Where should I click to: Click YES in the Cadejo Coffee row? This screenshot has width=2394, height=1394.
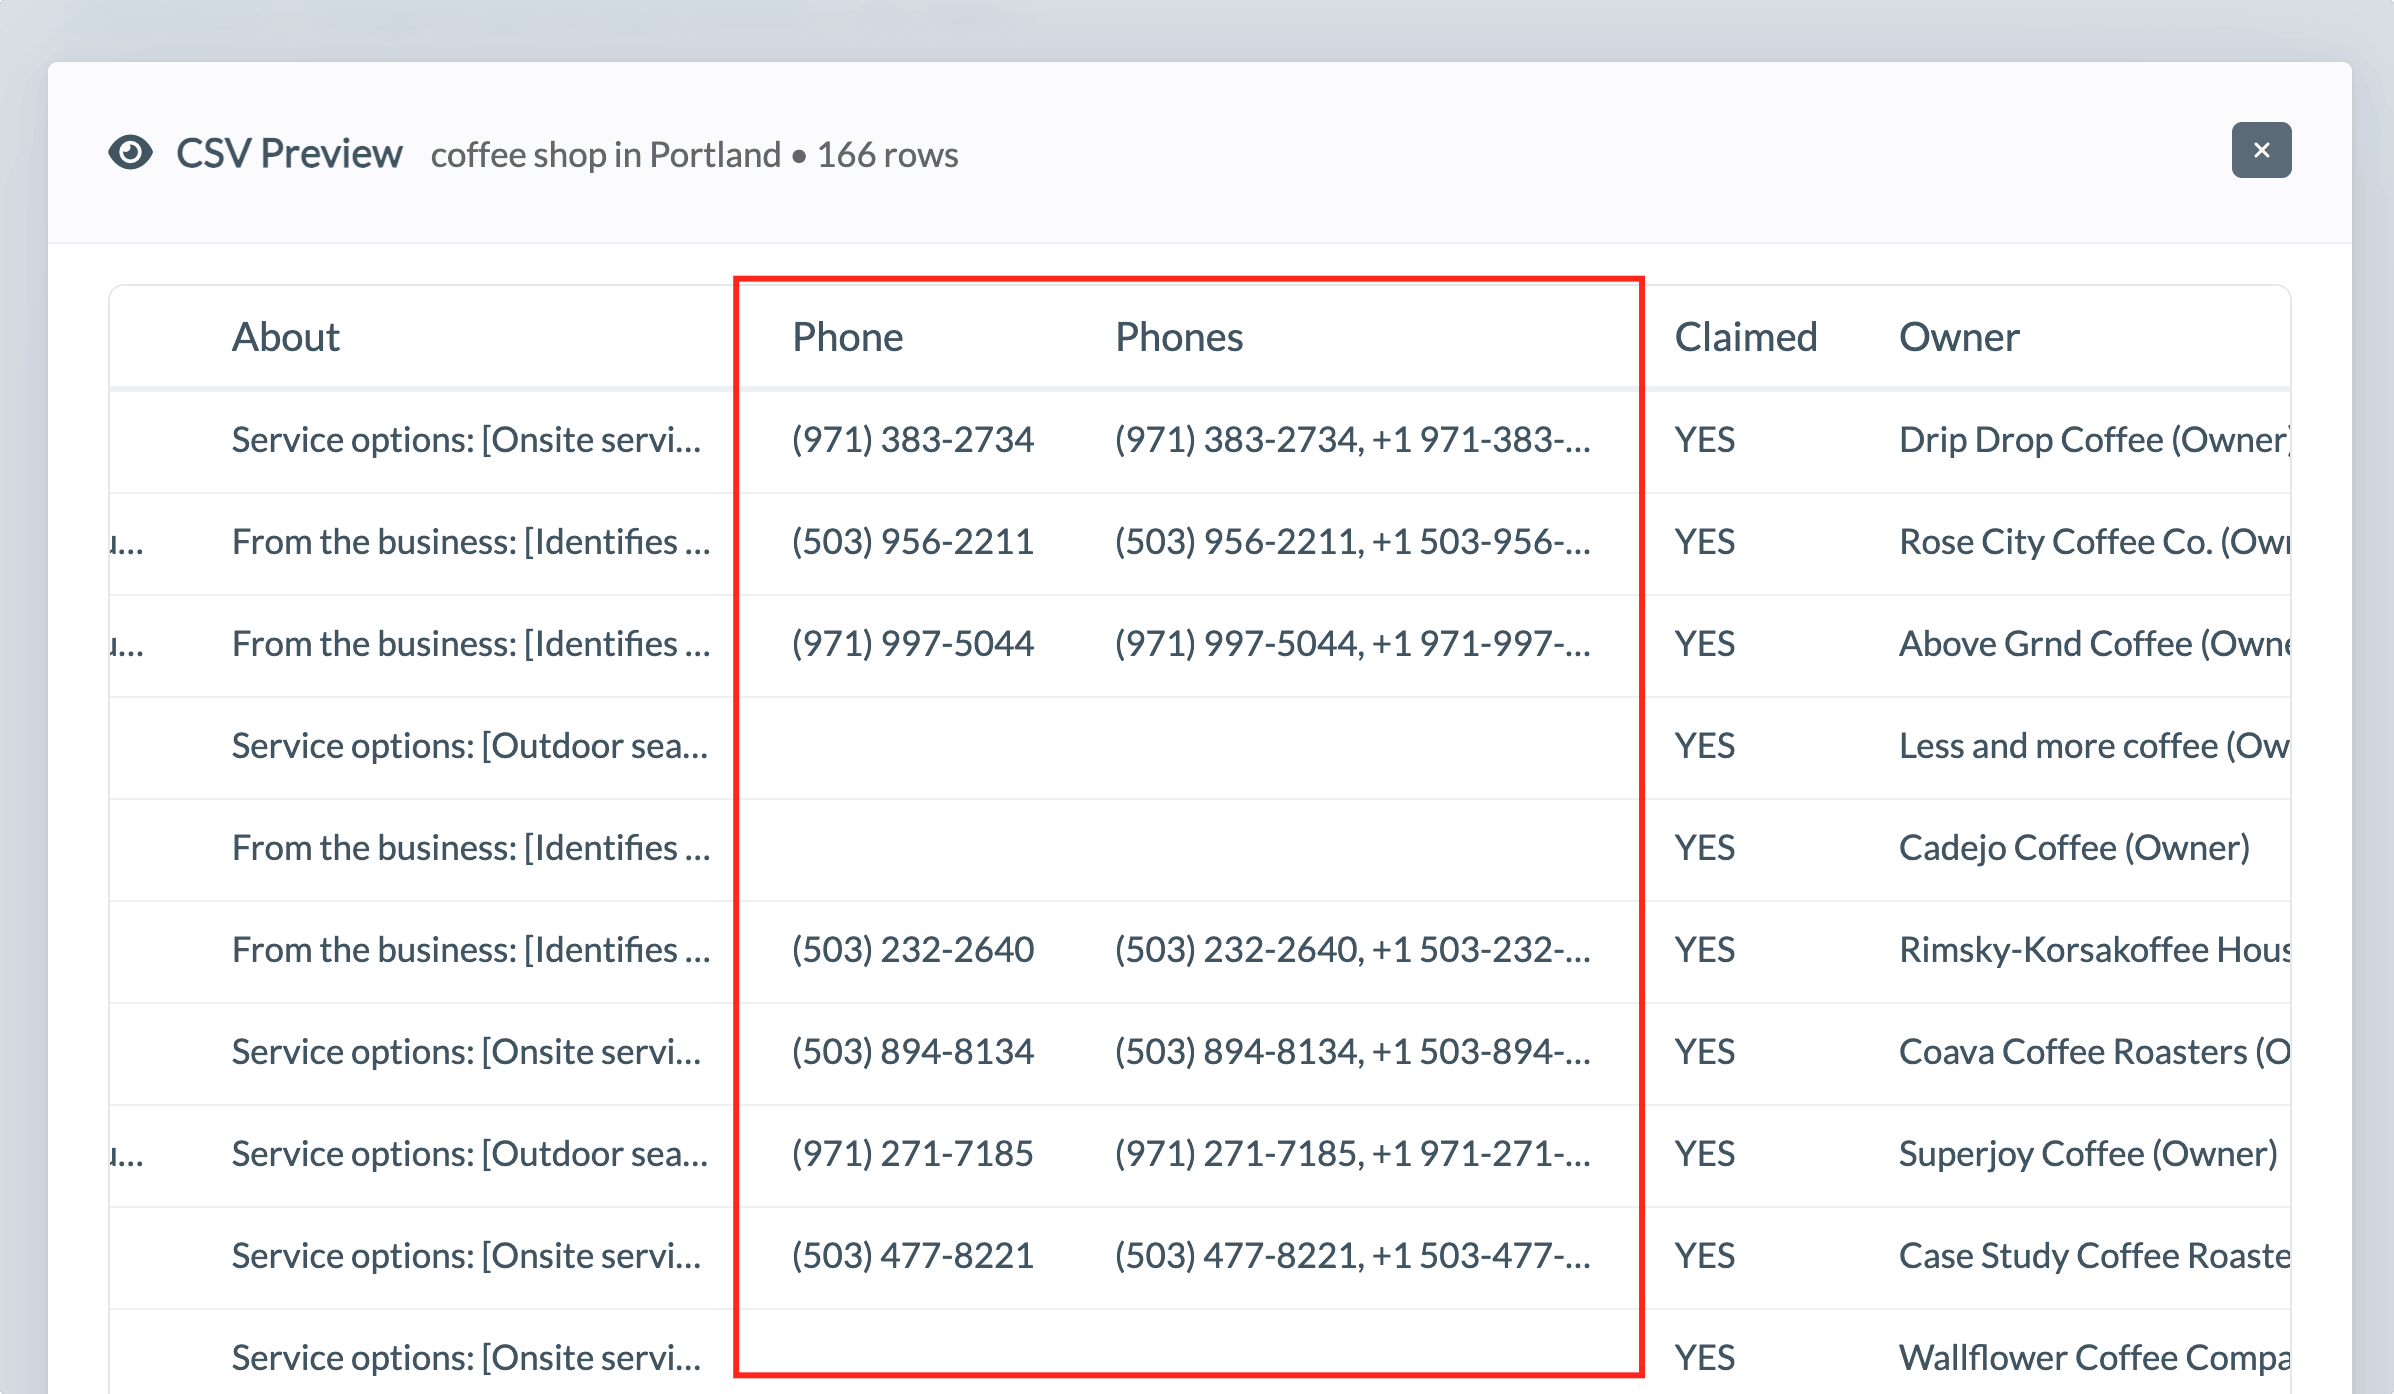[x=1705, y=848]
